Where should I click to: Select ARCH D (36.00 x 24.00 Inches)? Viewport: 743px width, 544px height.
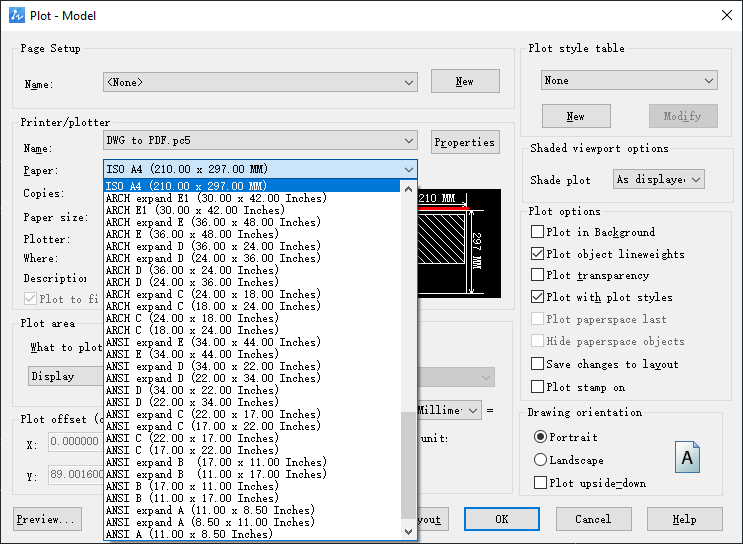(x=252, y=270)
